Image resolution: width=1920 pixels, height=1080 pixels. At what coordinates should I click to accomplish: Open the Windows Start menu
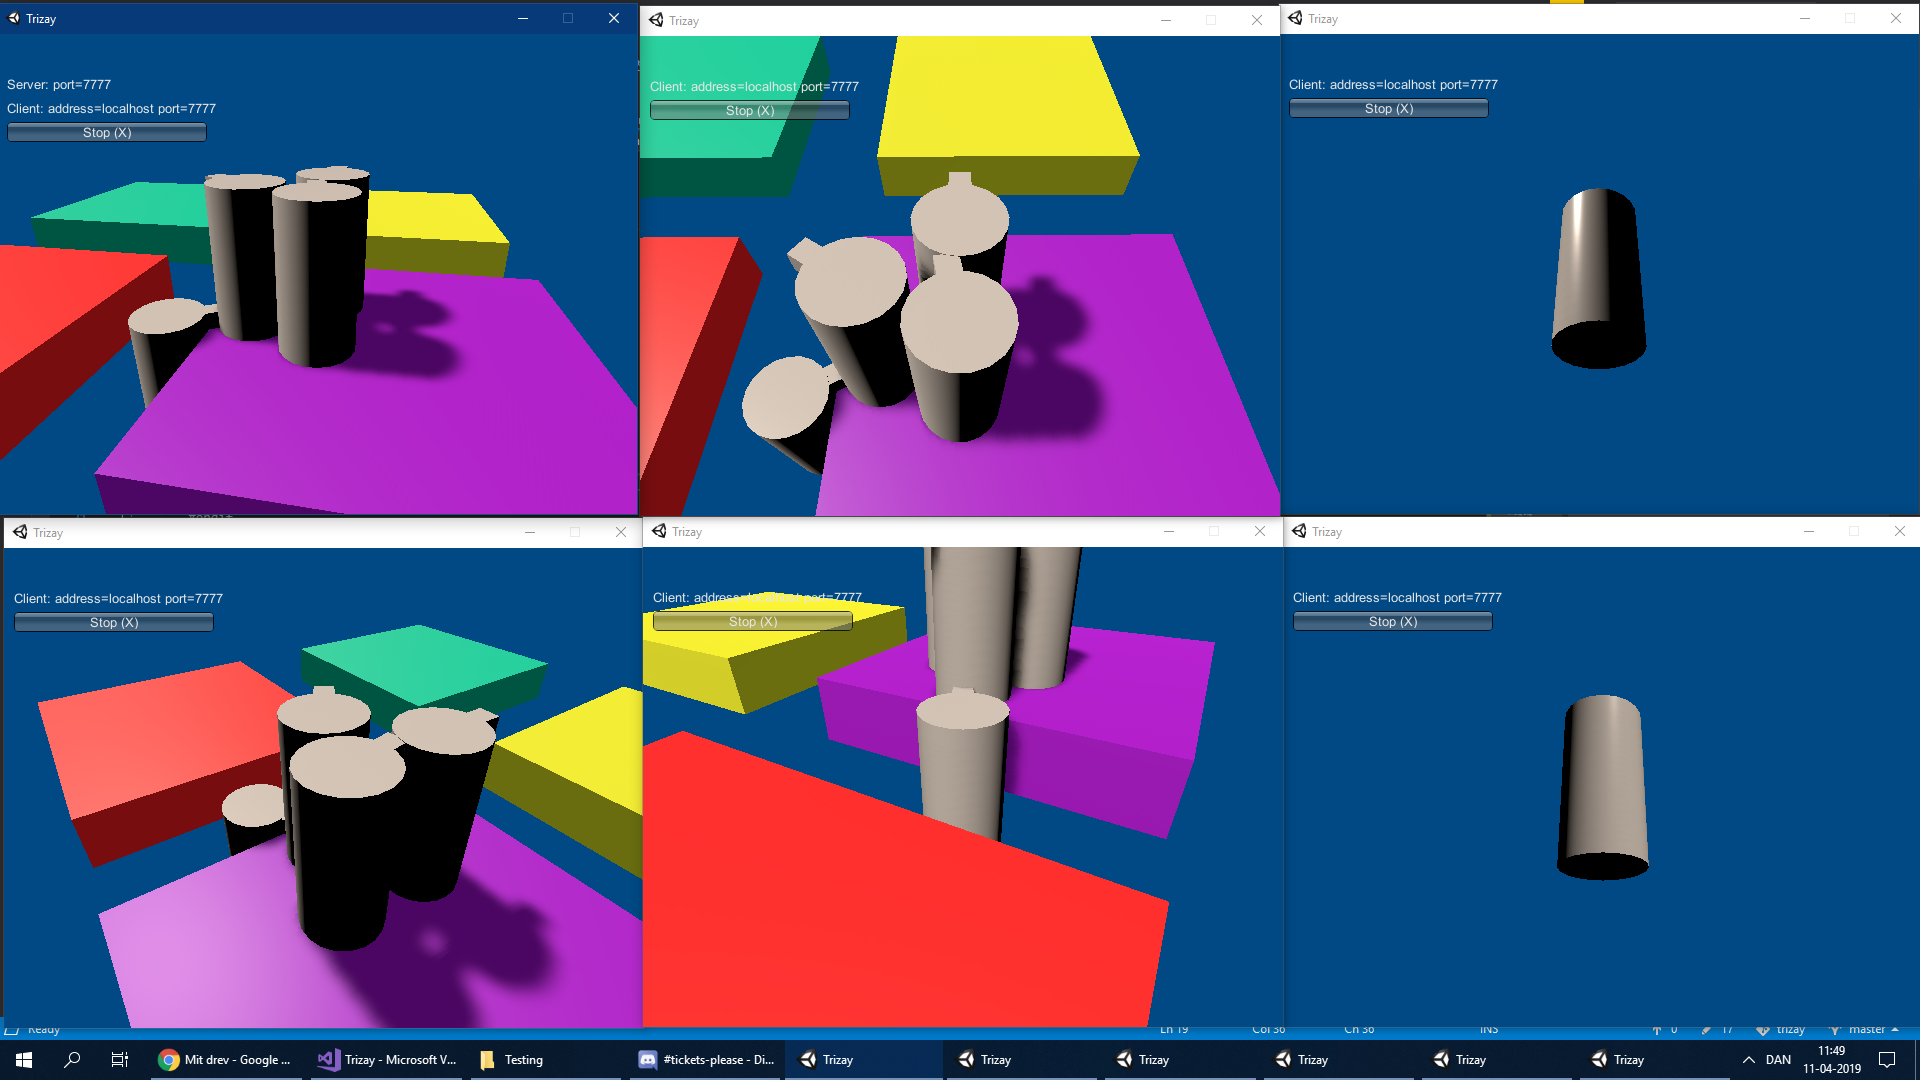24,1060
